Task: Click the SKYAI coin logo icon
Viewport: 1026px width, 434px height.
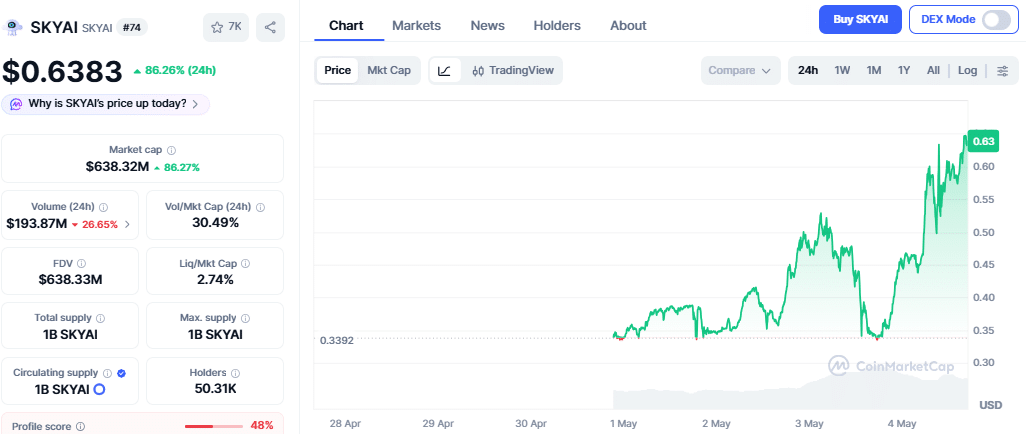Action: click(12, 27)
